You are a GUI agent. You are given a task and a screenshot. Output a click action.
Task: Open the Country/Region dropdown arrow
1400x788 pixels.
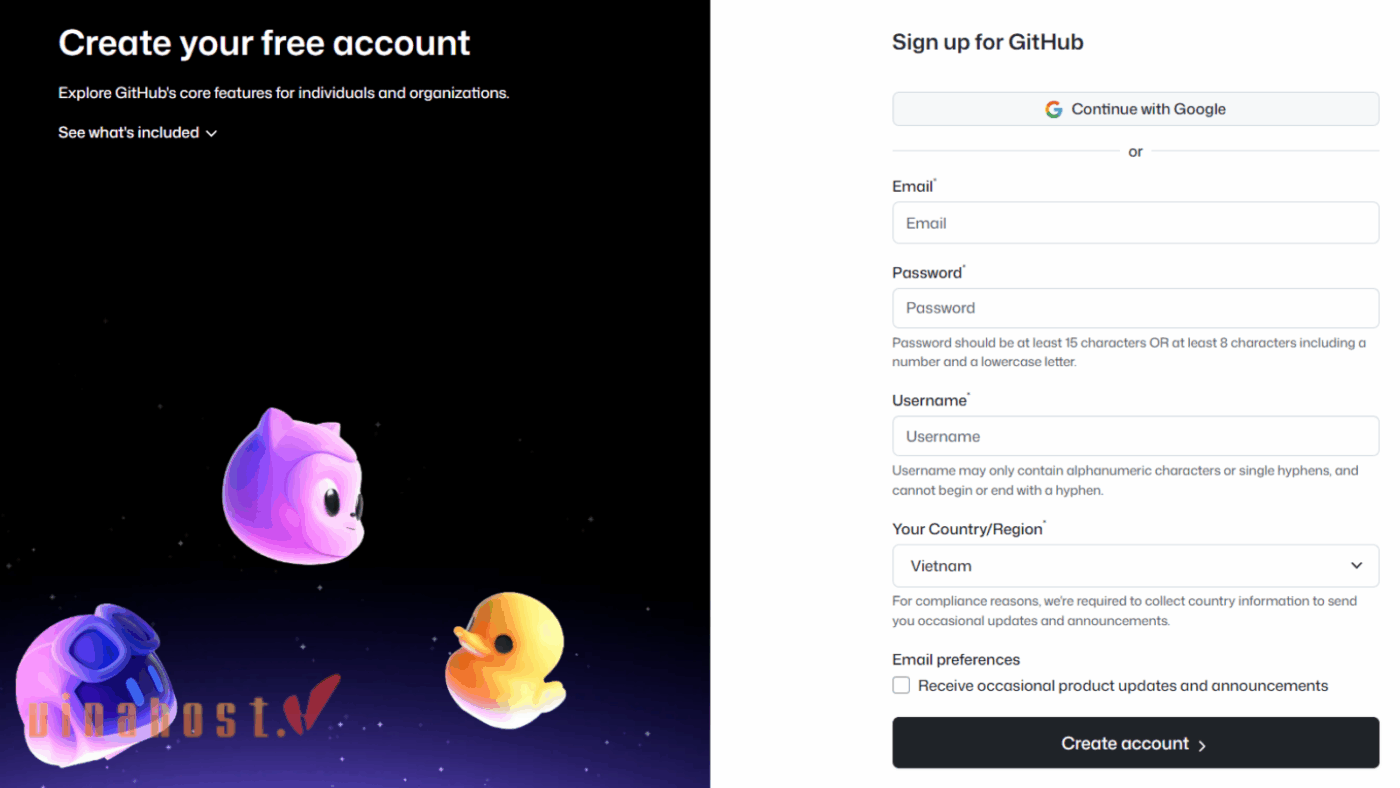coord(1356,566)
